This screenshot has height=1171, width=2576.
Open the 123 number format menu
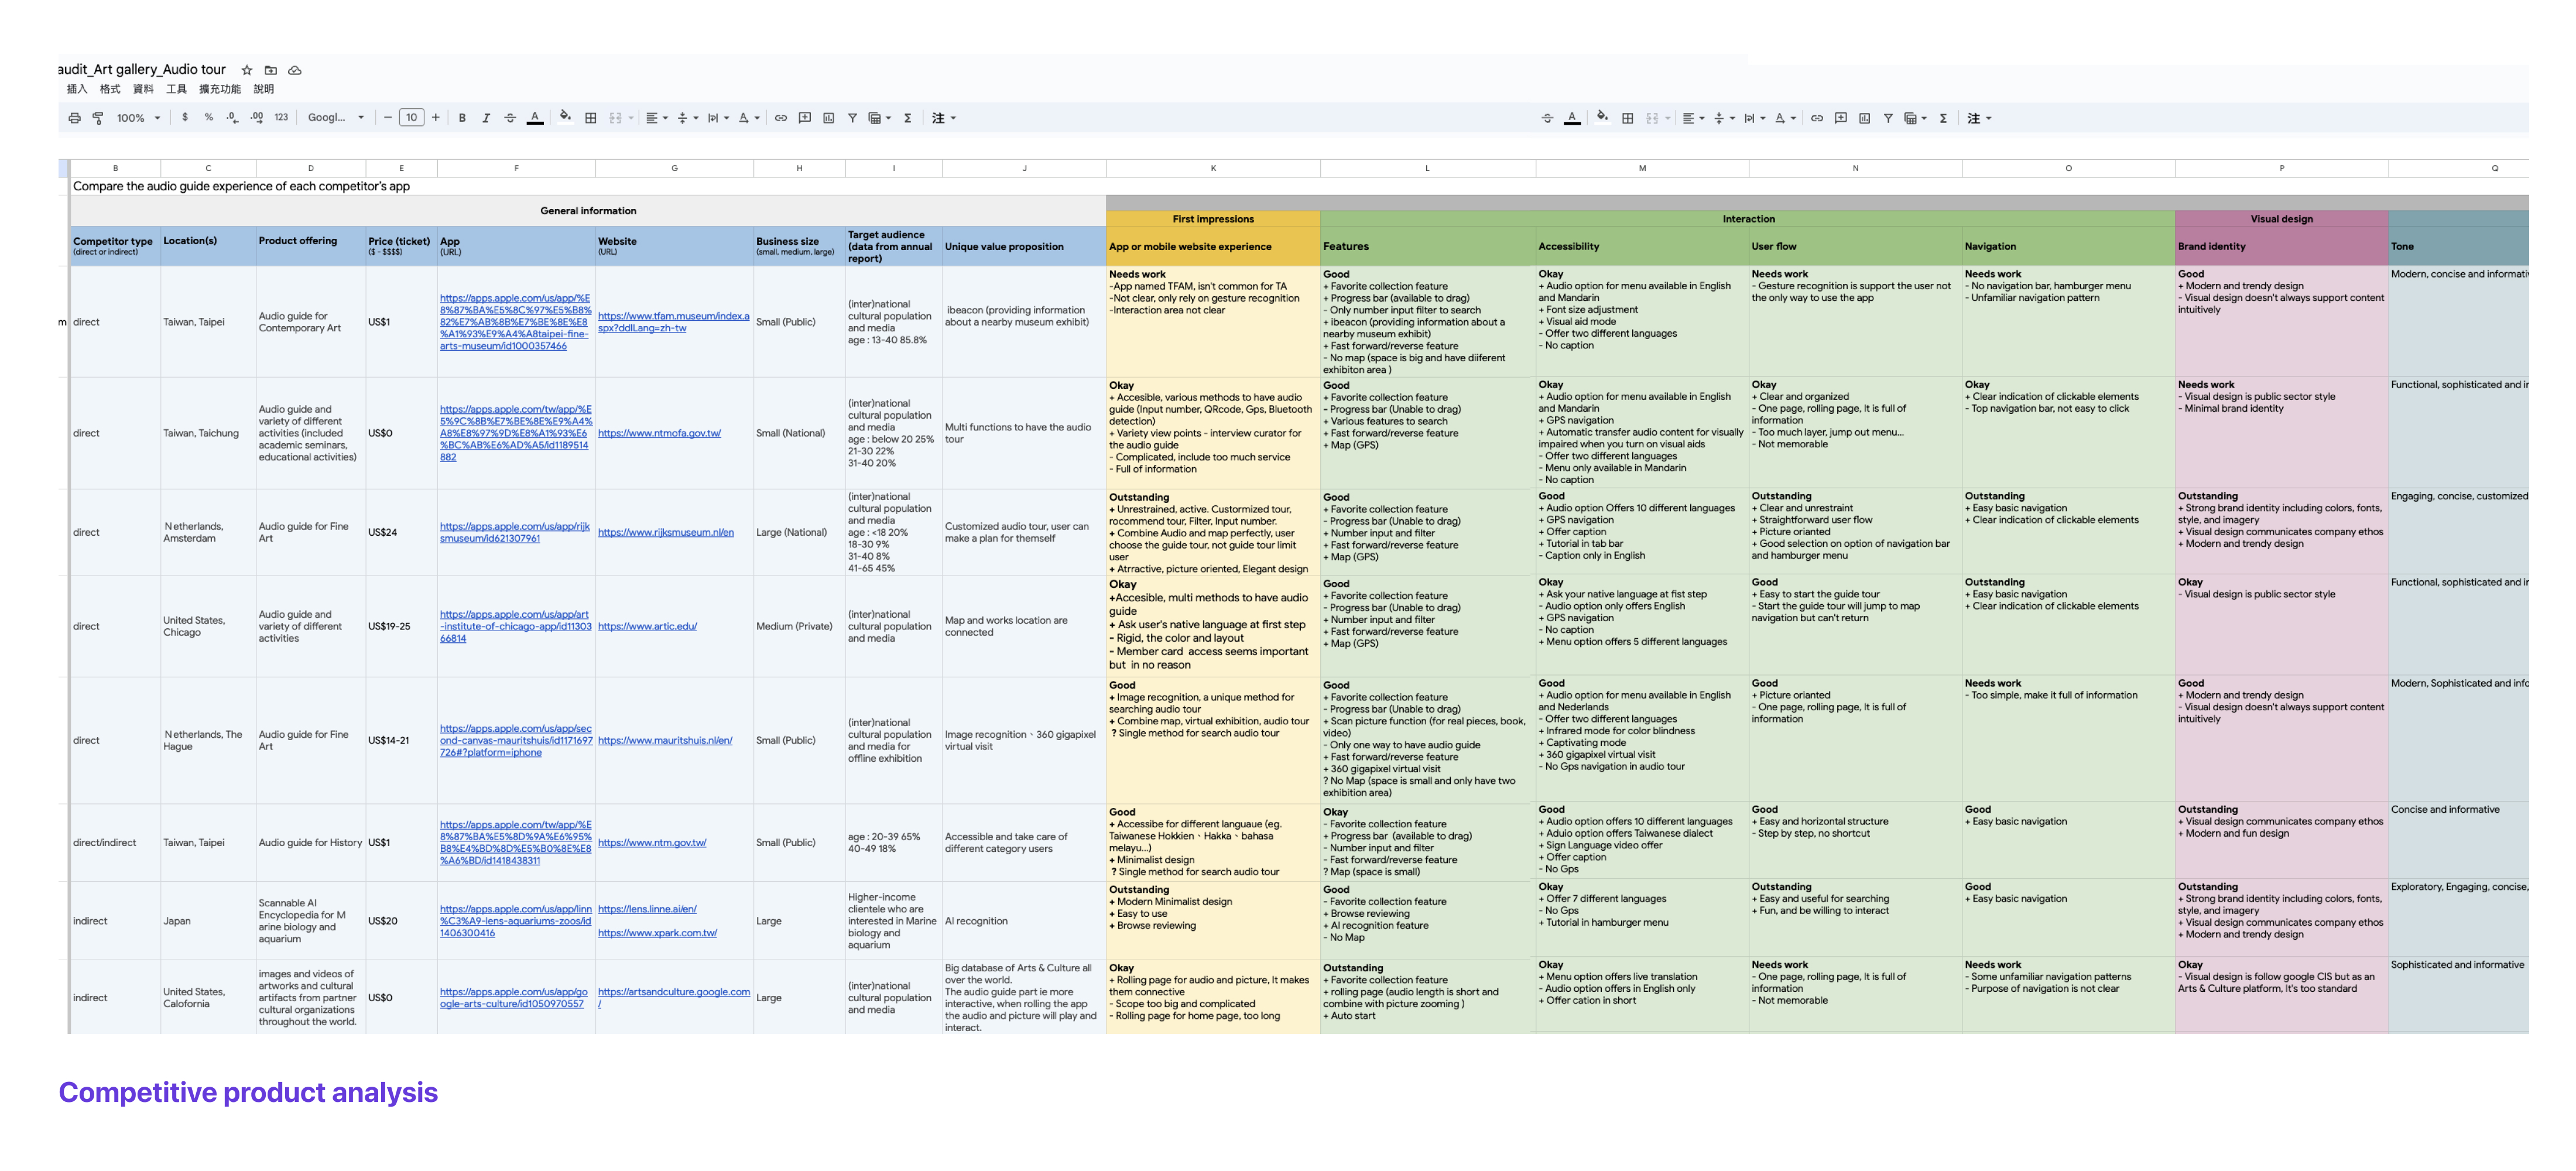pos(281,118)
